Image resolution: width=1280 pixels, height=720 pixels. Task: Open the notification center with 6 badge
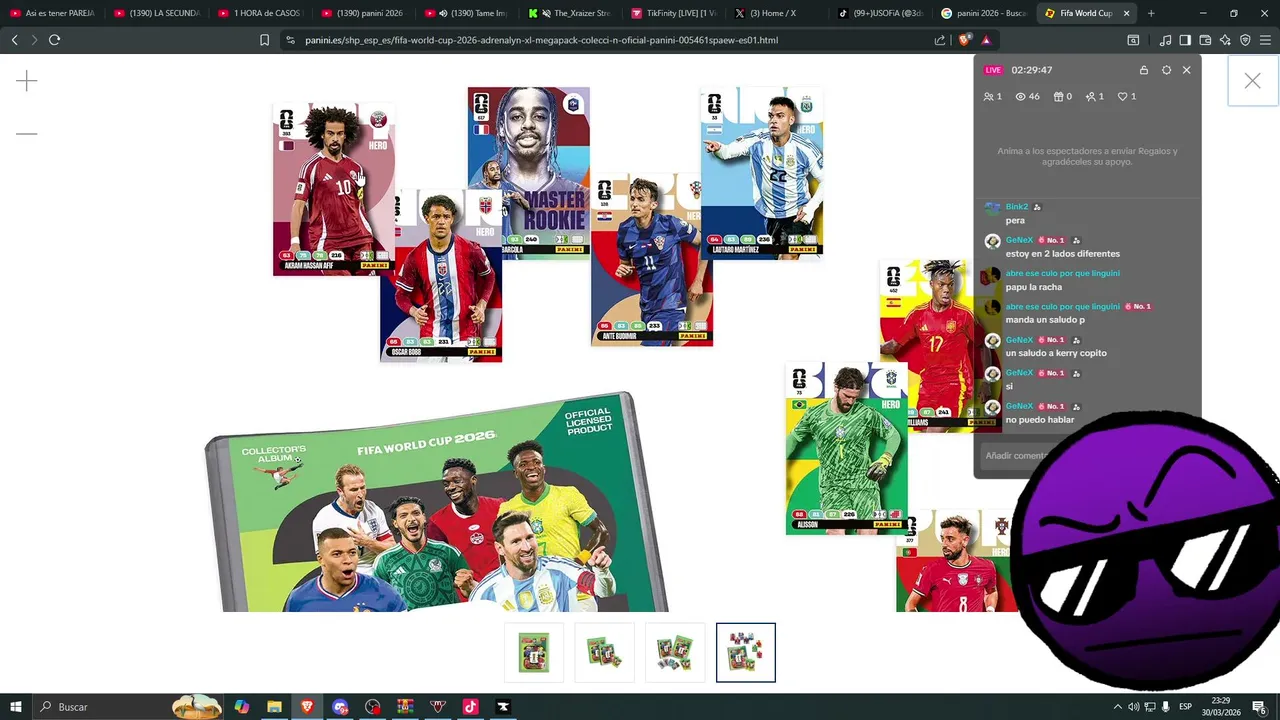pyautogui.click(x=1259, y=707)
